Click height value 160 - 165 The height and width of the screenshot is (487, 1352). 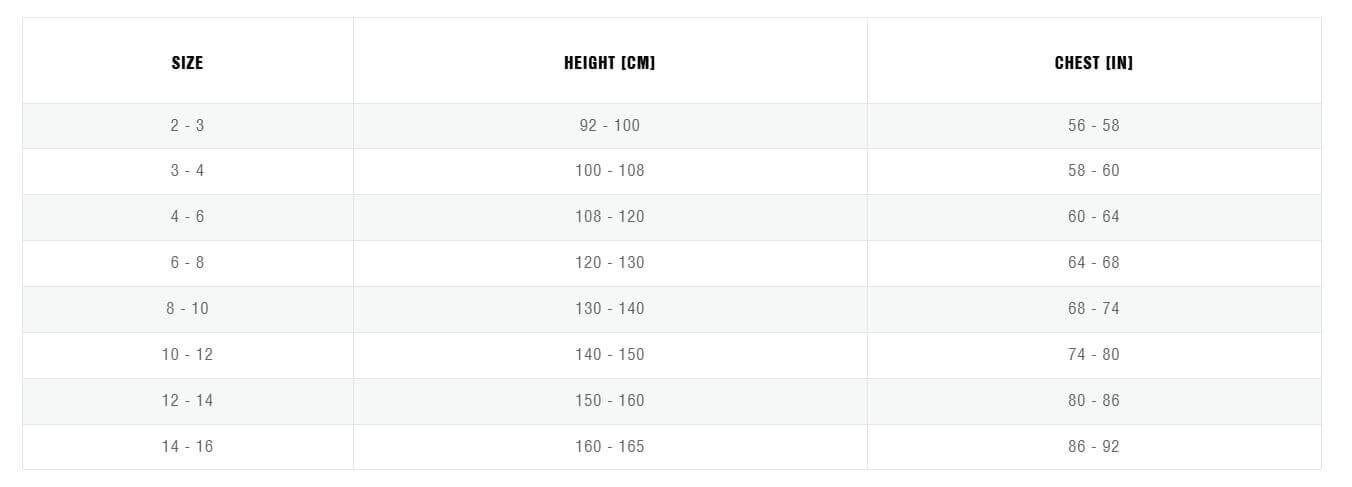click(610, 446)
